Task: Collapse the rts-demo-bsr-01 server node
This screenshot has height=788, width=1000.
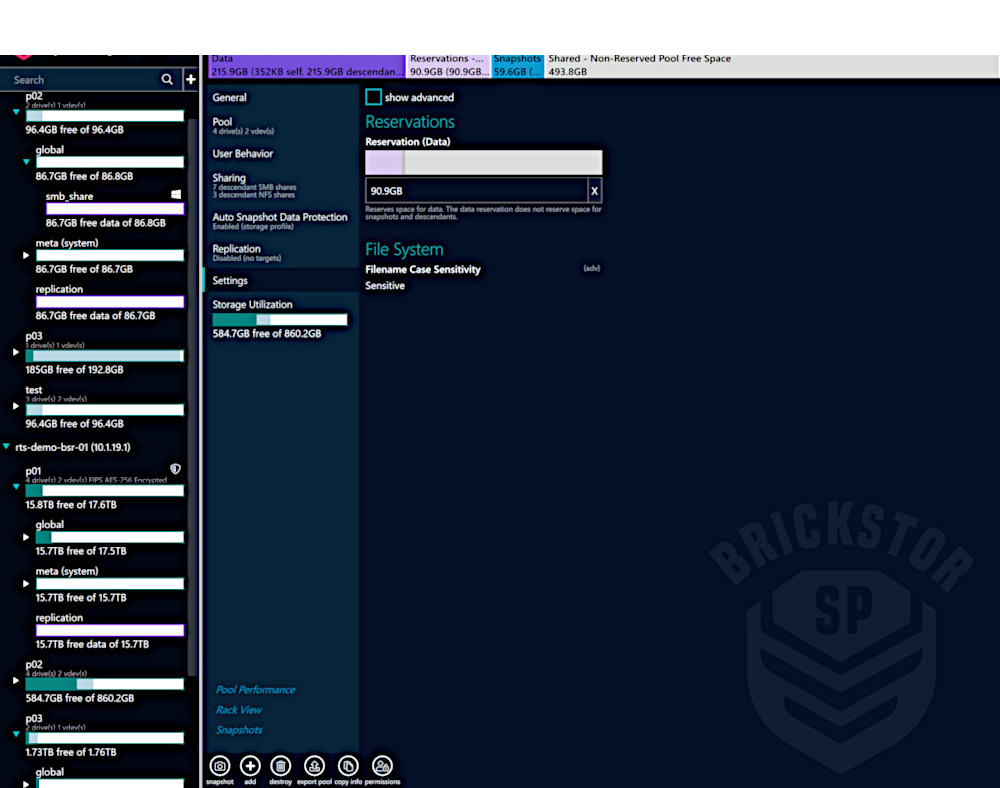Action: tap(7, 447)
